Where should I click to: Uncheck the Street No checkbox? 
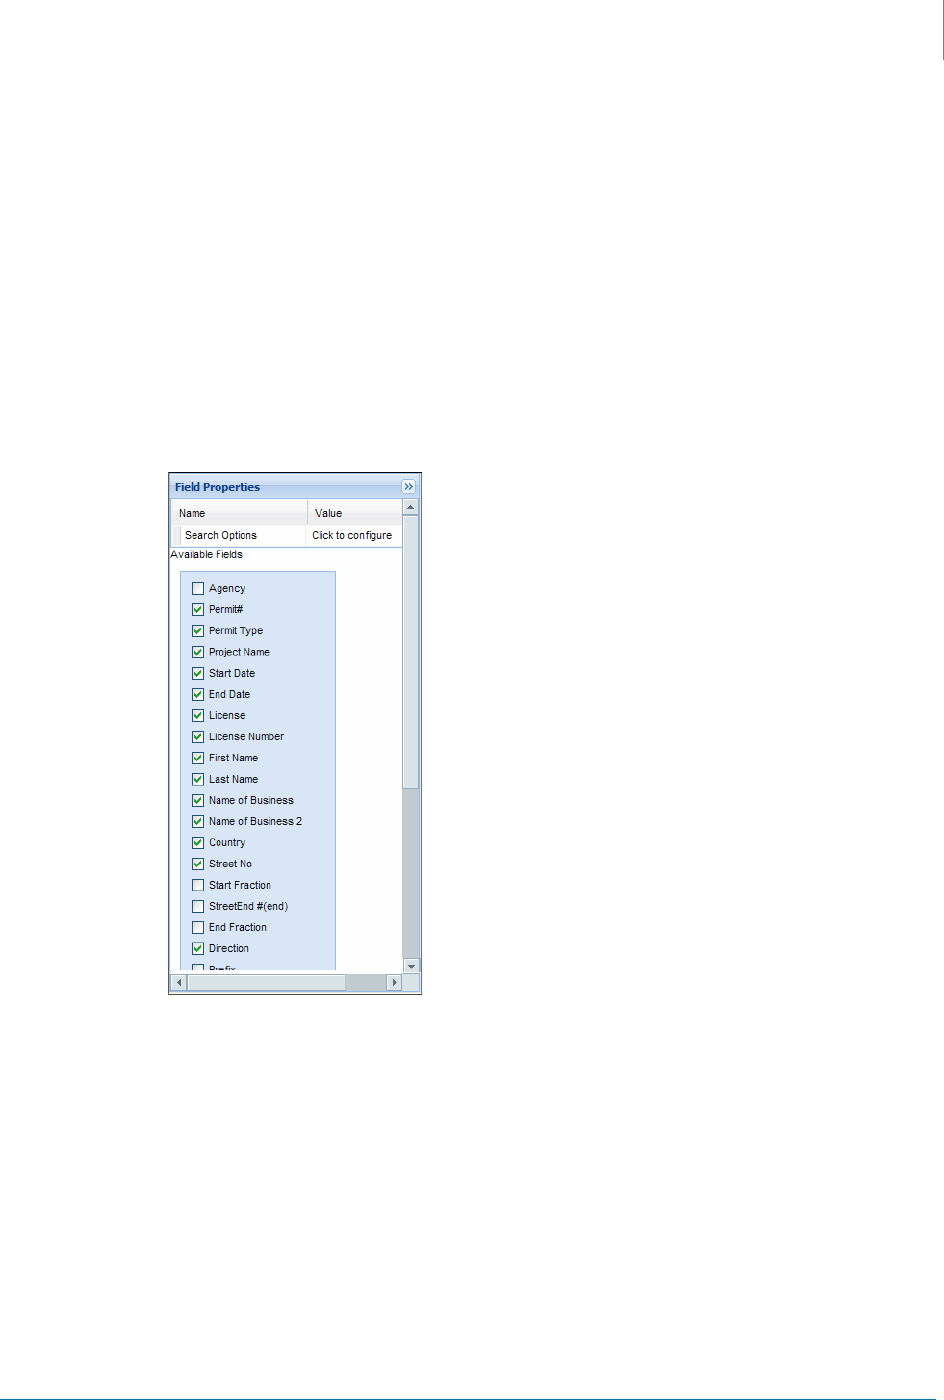(198, 864)
